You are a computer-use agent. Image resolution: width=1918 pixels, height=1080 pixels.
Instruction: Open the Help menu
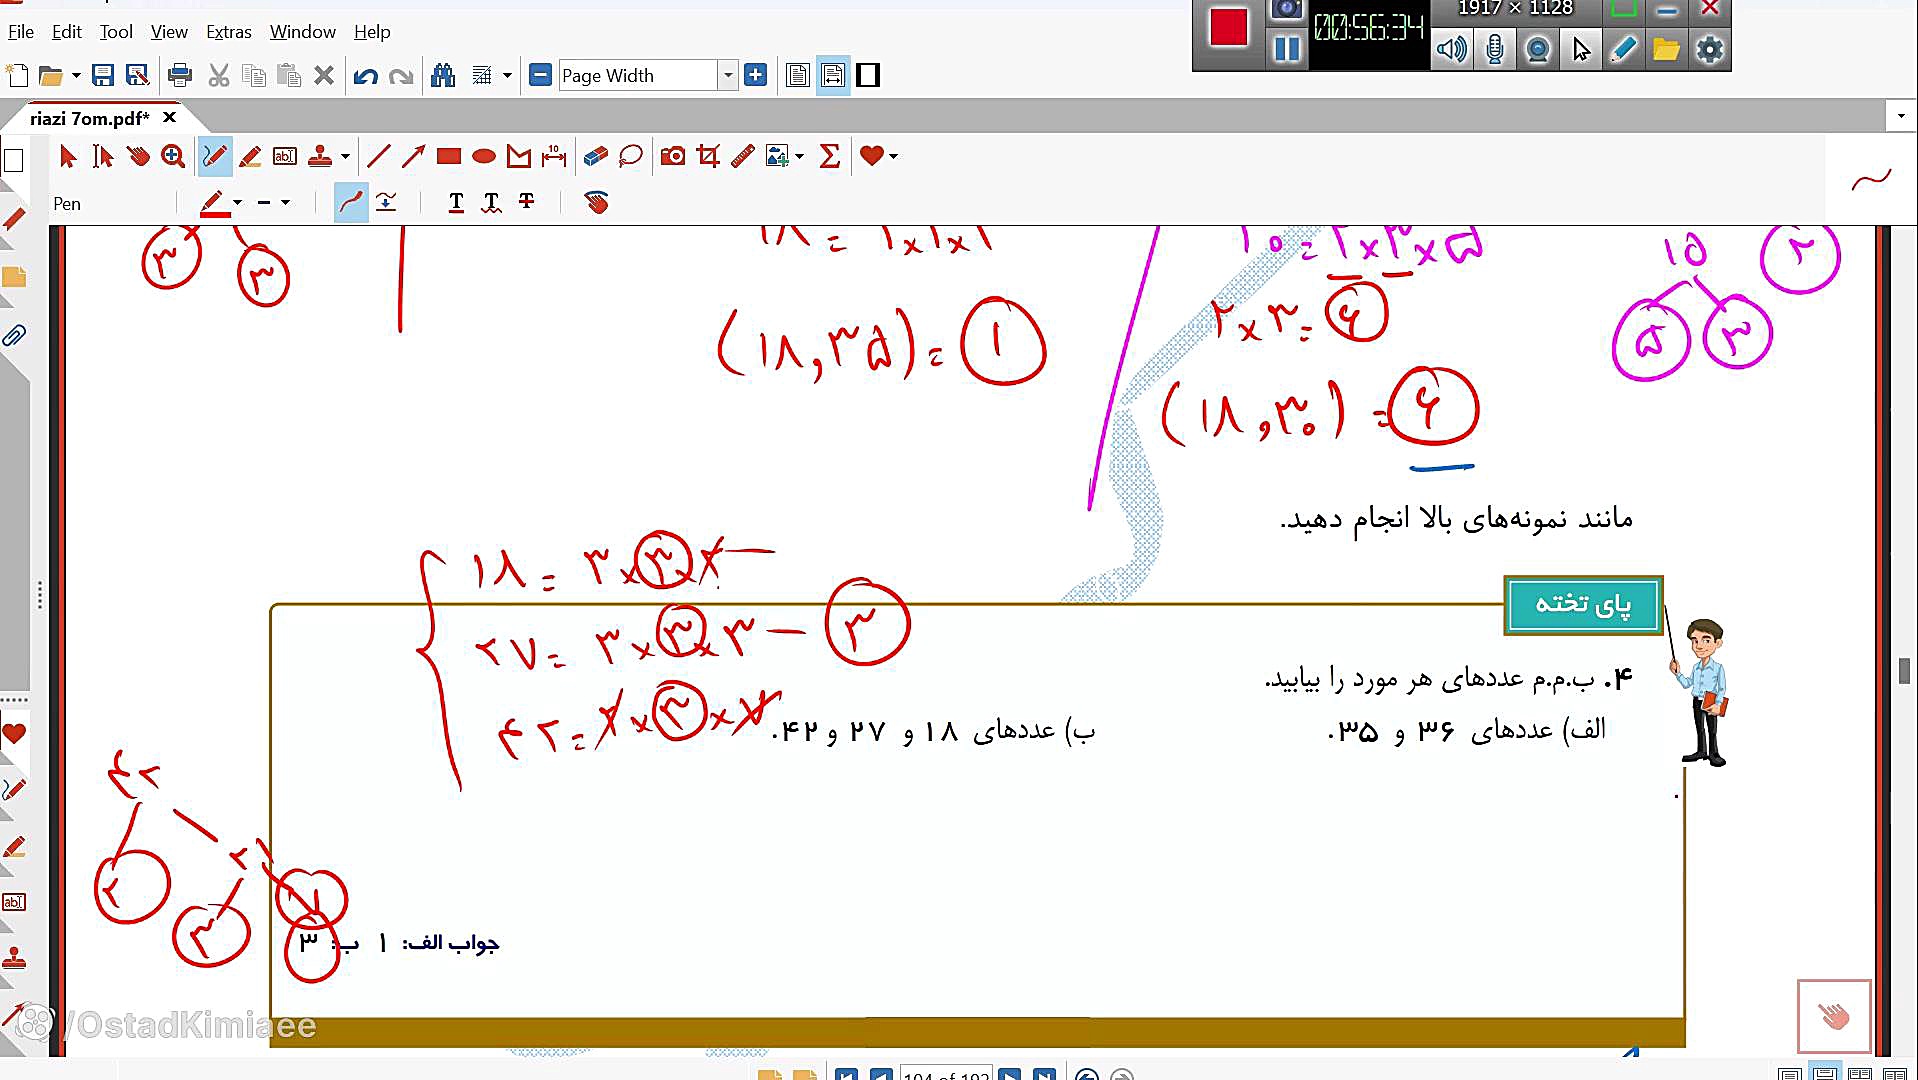click(372, 32)
